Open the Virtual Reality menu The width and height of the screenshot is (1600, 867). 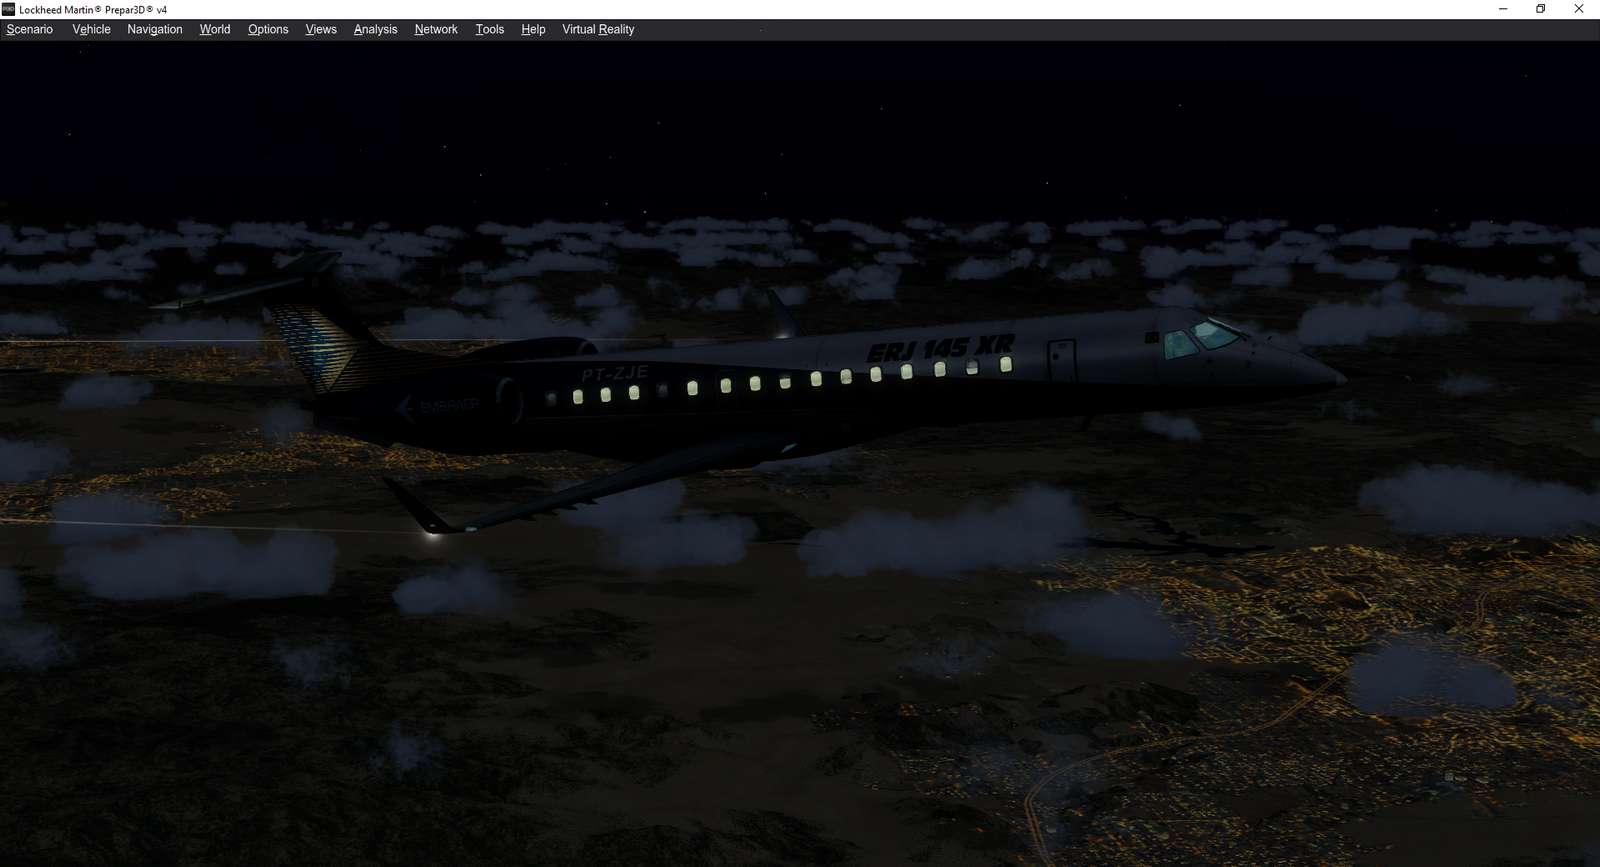598,29
